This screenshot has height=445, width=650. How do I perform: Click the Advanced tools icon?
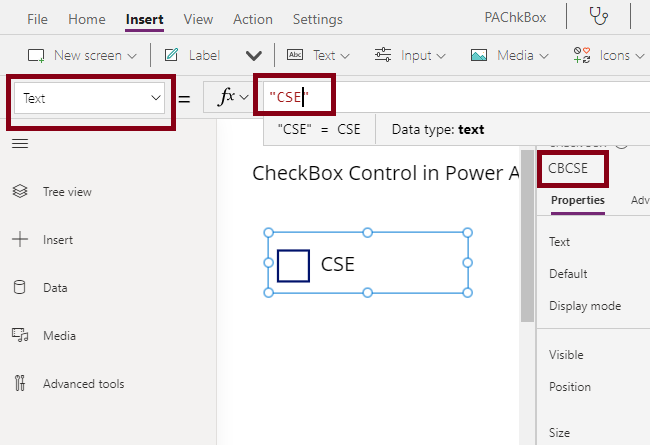pyautogui.click(x=20, y=383)
